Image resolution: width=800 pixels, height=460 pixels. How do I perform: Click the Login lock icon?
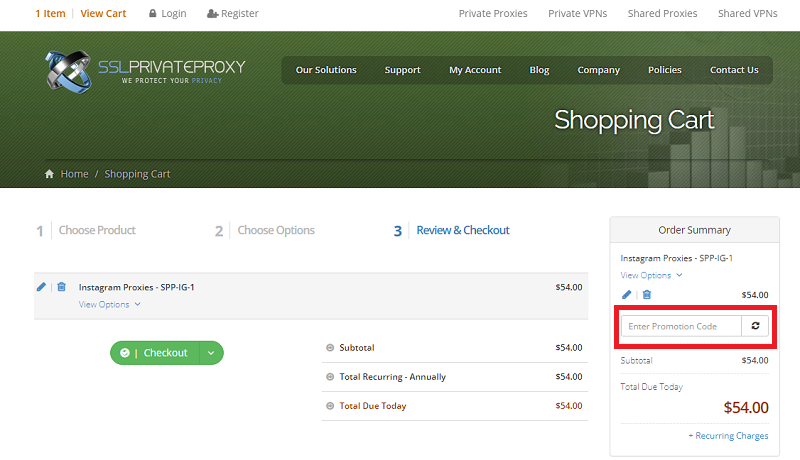152,13
